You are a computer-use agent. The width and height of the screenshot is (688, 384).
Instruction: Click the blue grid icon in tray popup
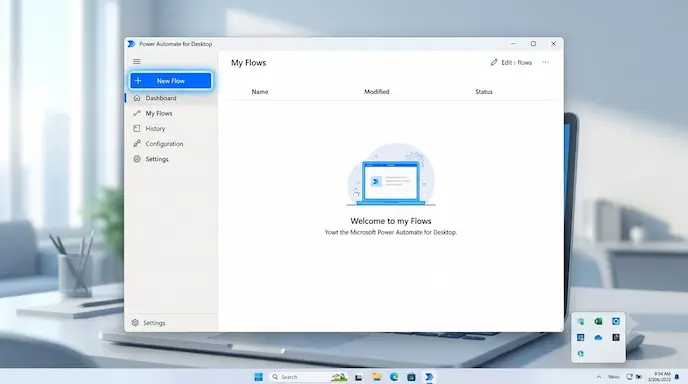pos(580,337)
